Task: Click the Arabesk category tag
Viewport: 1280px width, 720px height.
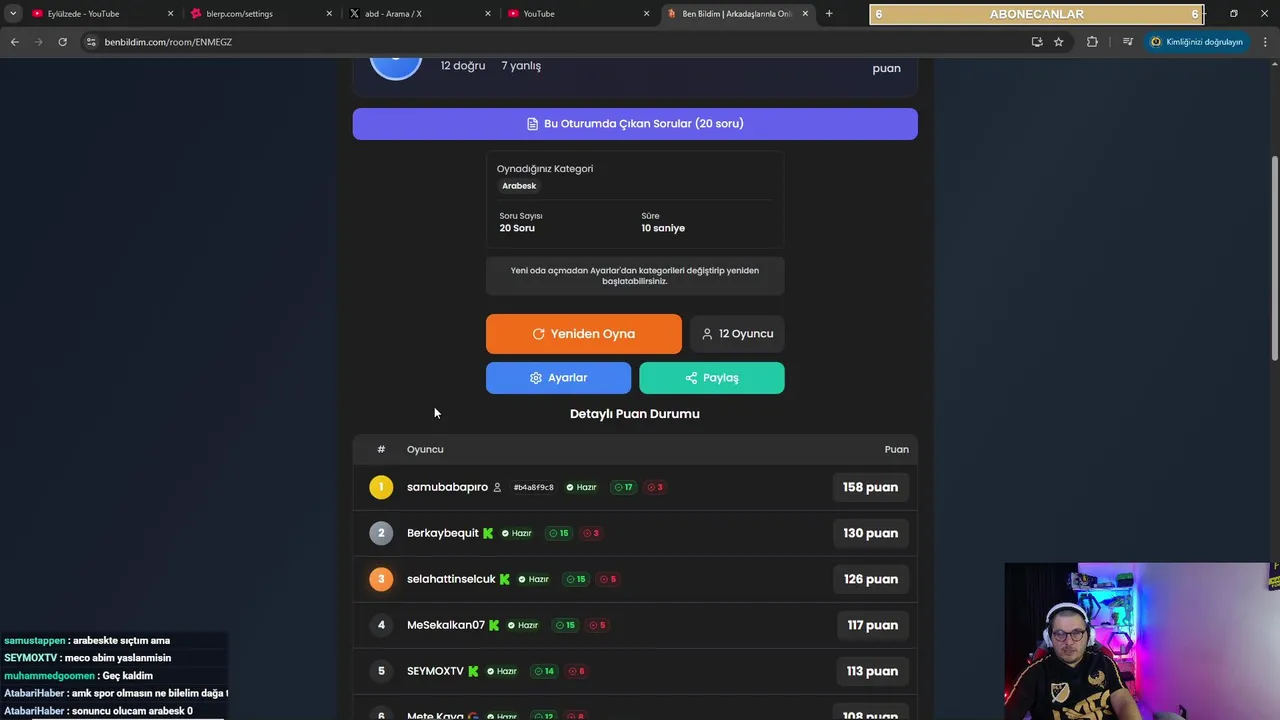Action: pyautogui.click(x=519, y=186)
